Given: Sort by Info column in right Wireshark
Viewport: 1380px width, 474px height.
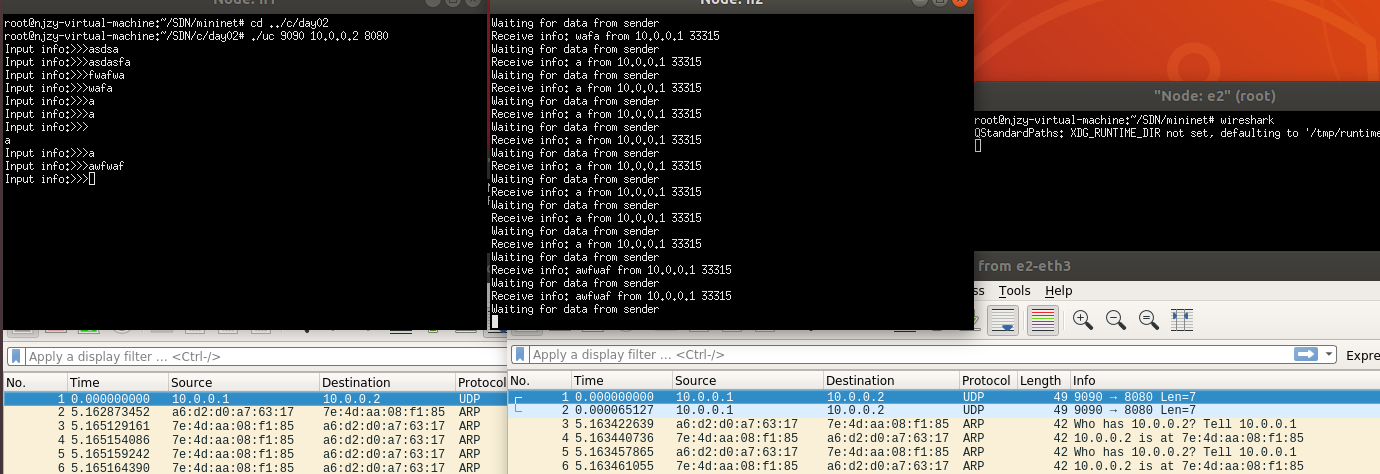Looking at the screenshot, I should (1225, 380).
